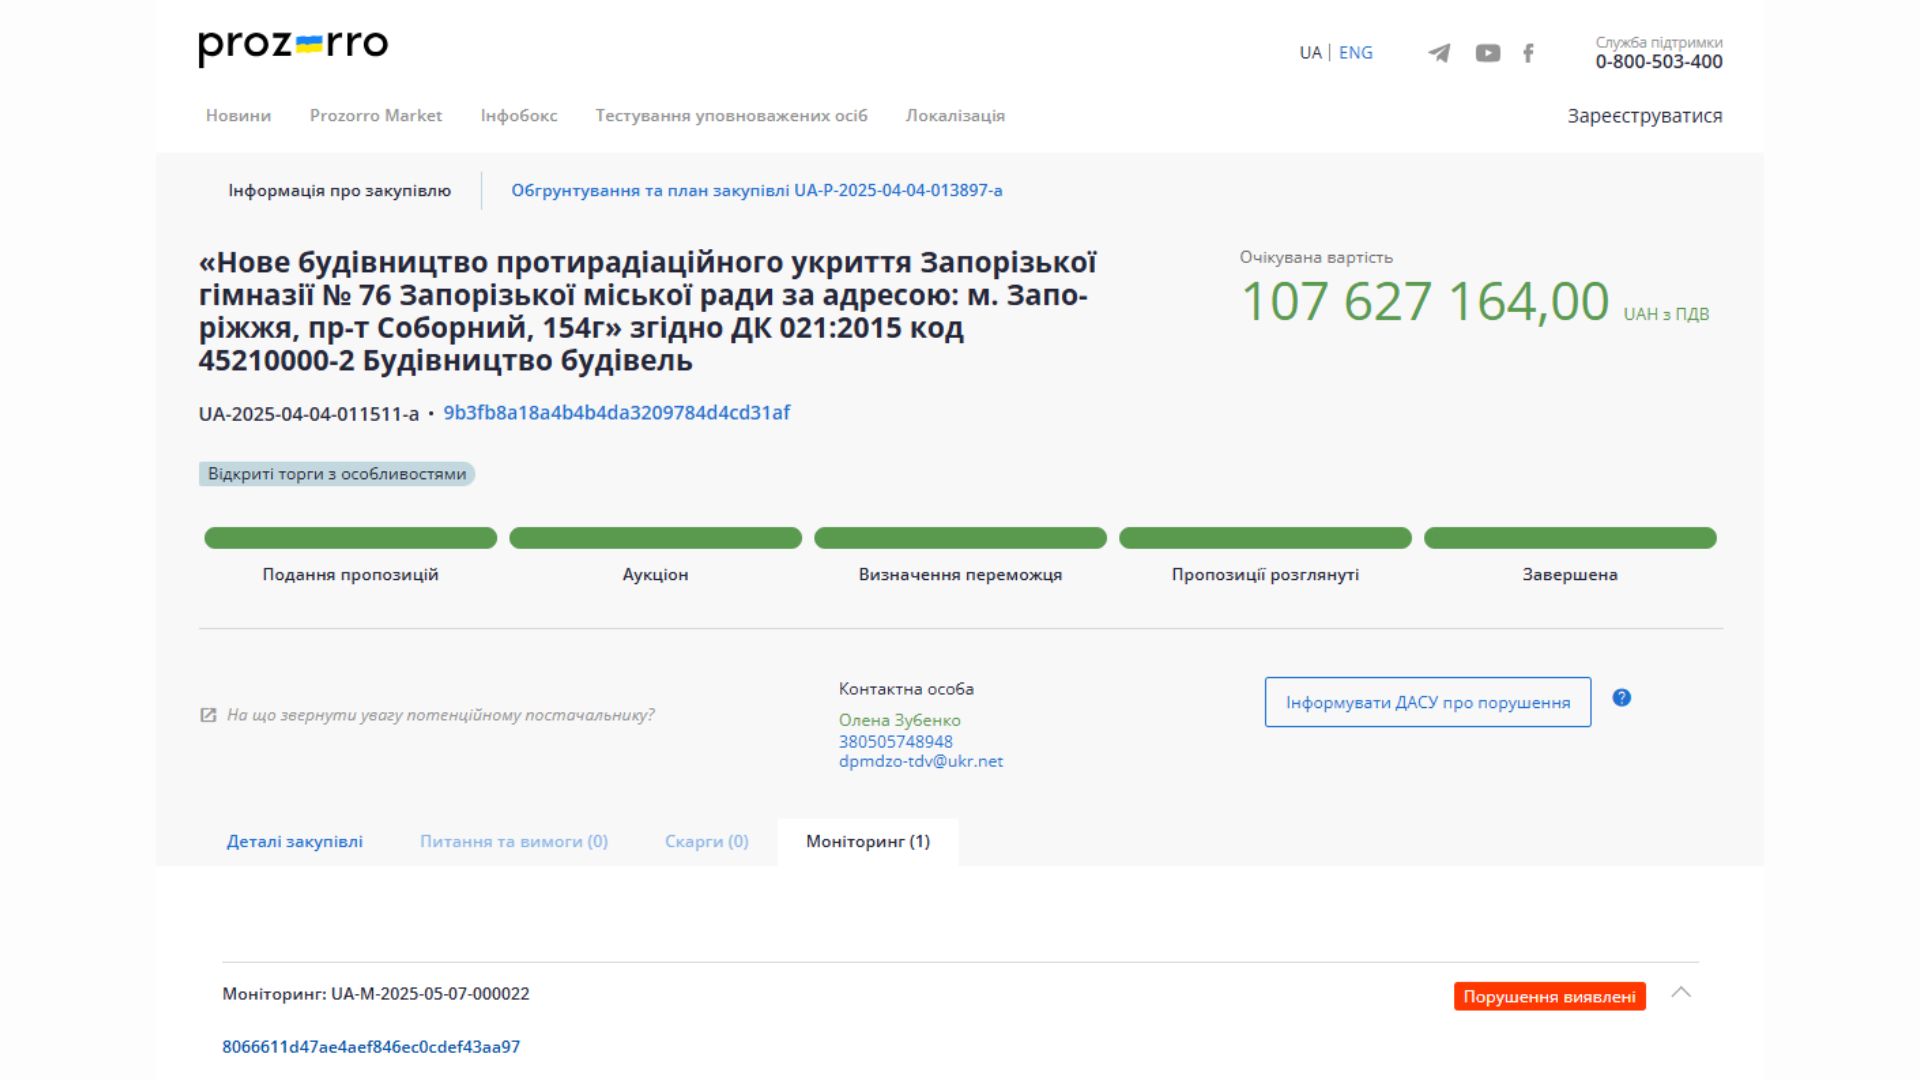
Task: Open procurement hash link 9b3fb8a18a4b4b4da3209784d4cd31af
Action: [617, 412]
